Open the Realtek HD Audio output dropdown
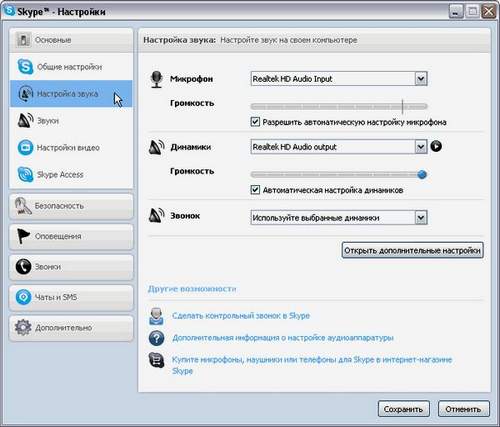Image resolution: width=500 pixels, height=427 pixels. pos(421,147)
